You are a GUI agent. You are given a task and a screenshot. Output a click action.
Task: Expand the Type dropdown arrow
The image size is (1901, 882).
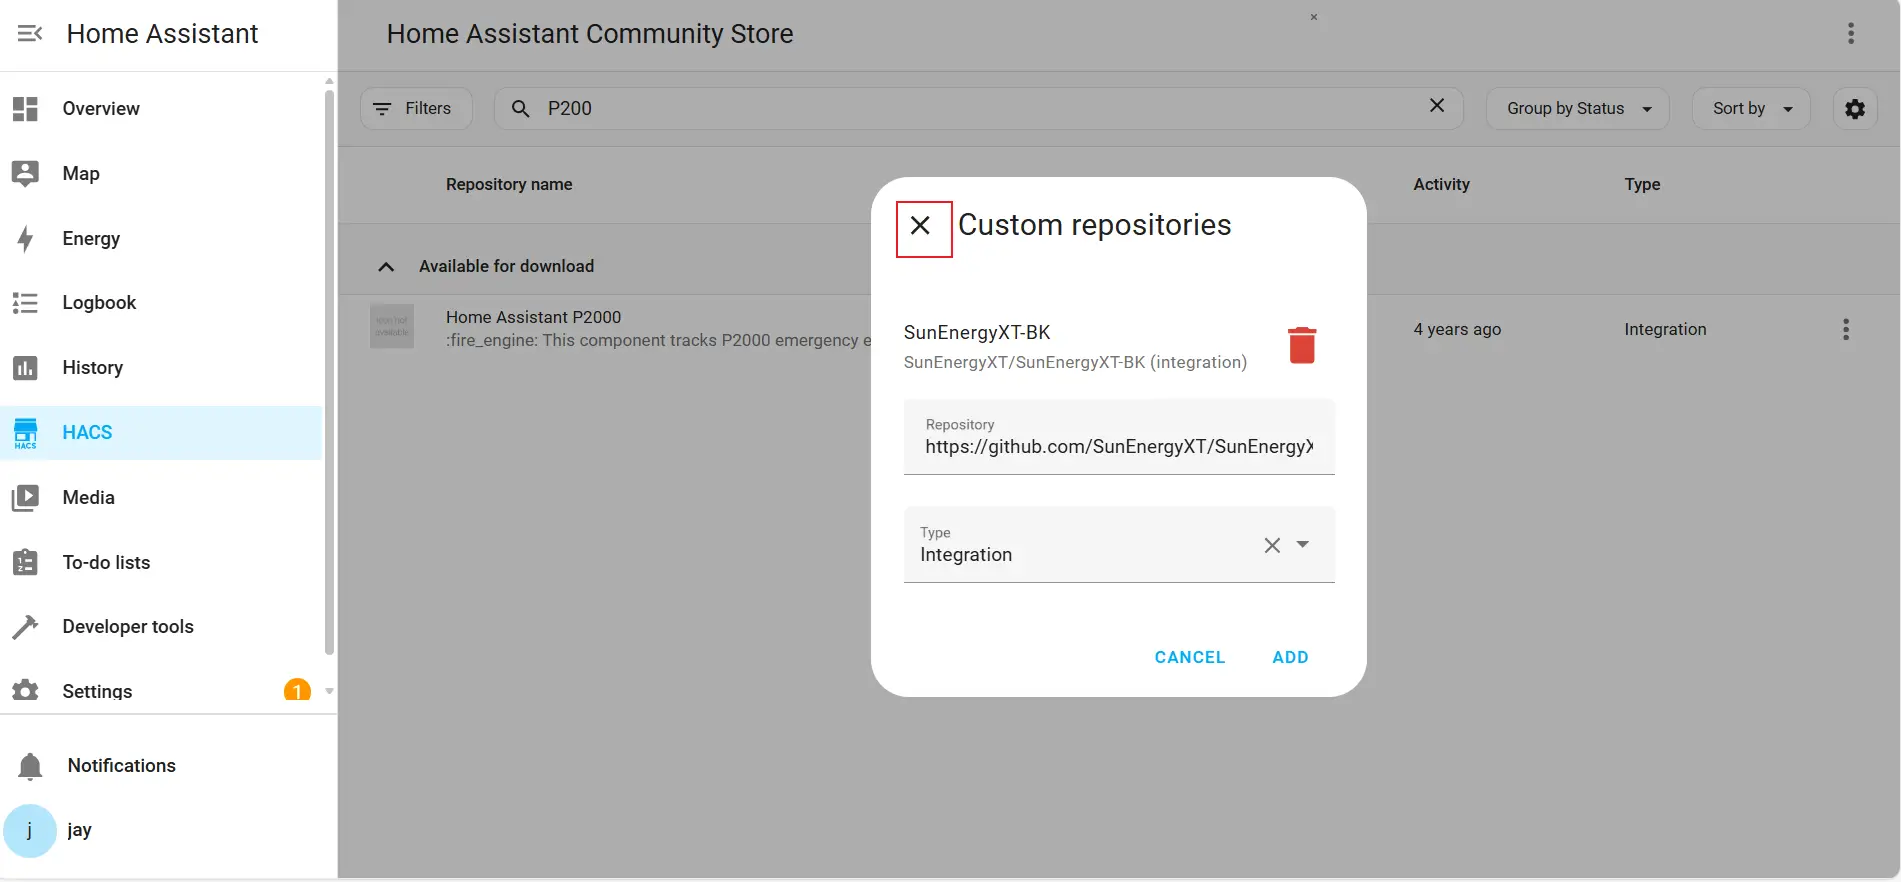tap(1302, 545)
